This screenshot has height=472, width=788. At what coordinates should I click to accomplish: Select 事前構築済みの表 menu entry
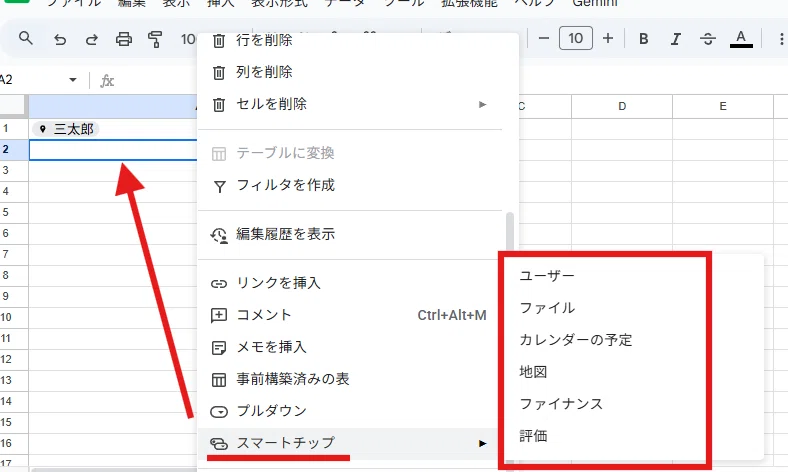tap(350, 379)
